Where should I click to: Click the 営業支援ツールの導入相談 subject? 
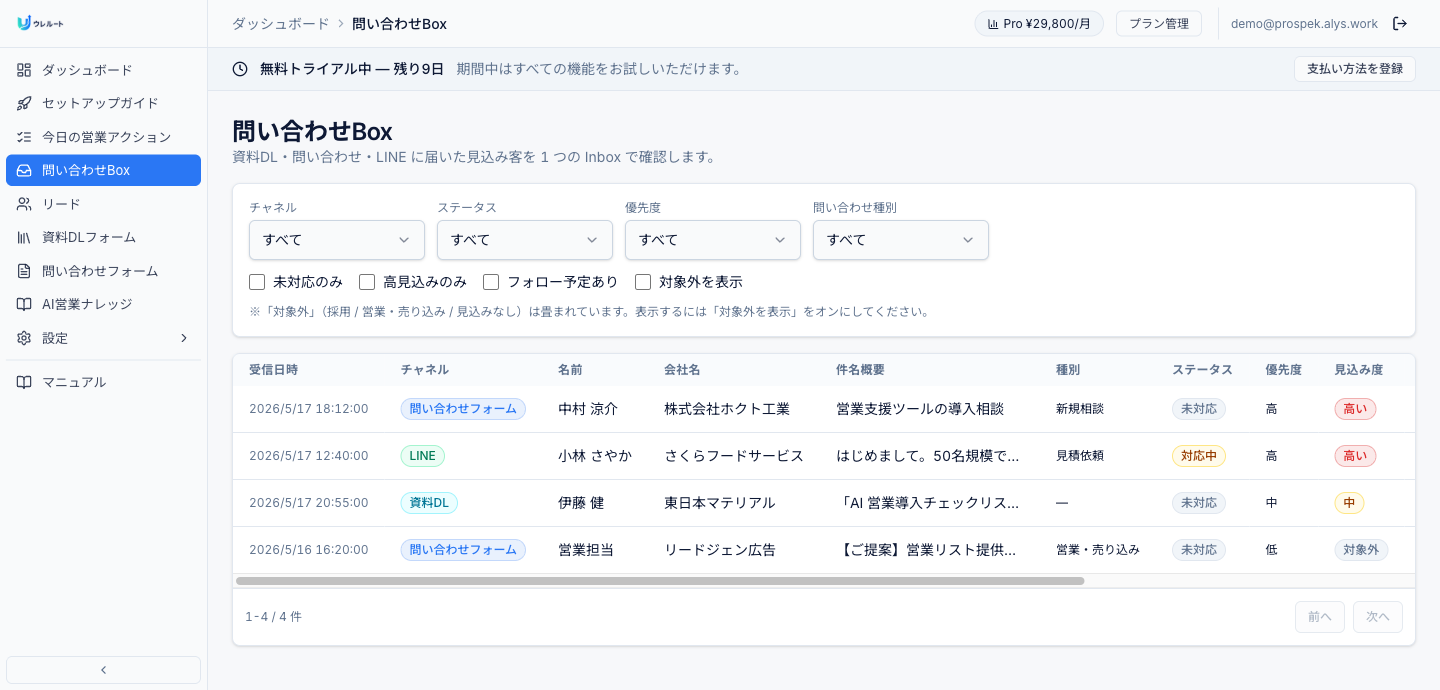click(x=920, y=409)
